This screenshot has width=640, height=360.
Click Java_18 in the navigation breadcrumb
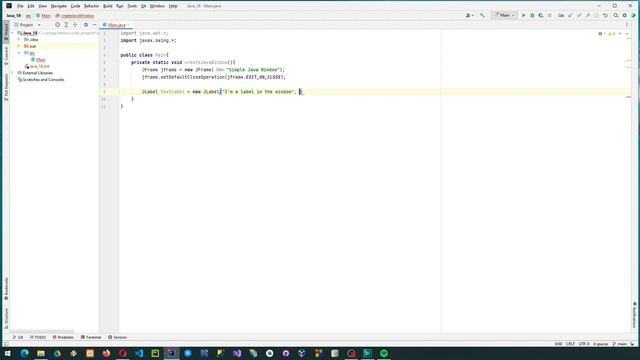13,16
